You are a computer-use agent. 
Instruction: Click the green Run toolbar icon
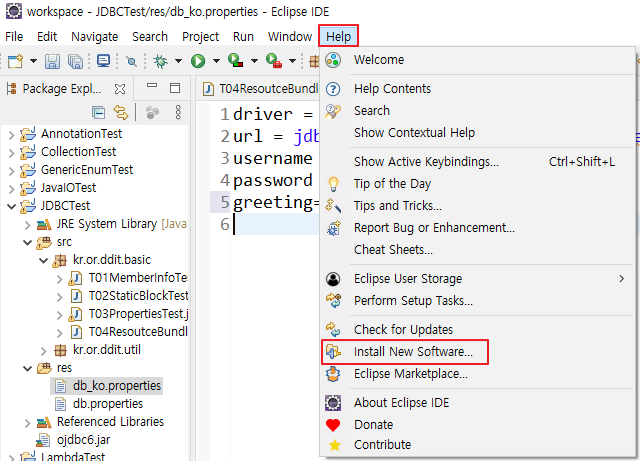pyautogui.click(x=198, y=61)
